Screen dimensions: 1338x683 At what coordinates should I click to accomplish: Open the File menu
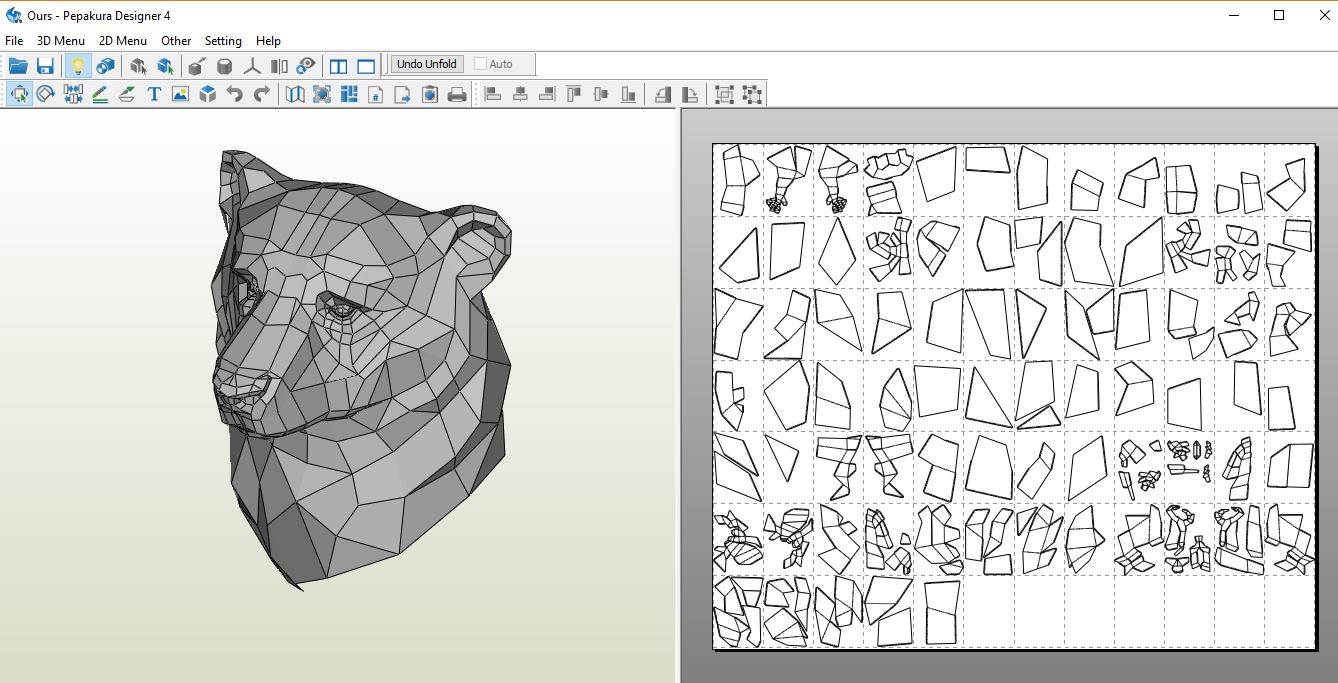(x=14, y=41)
